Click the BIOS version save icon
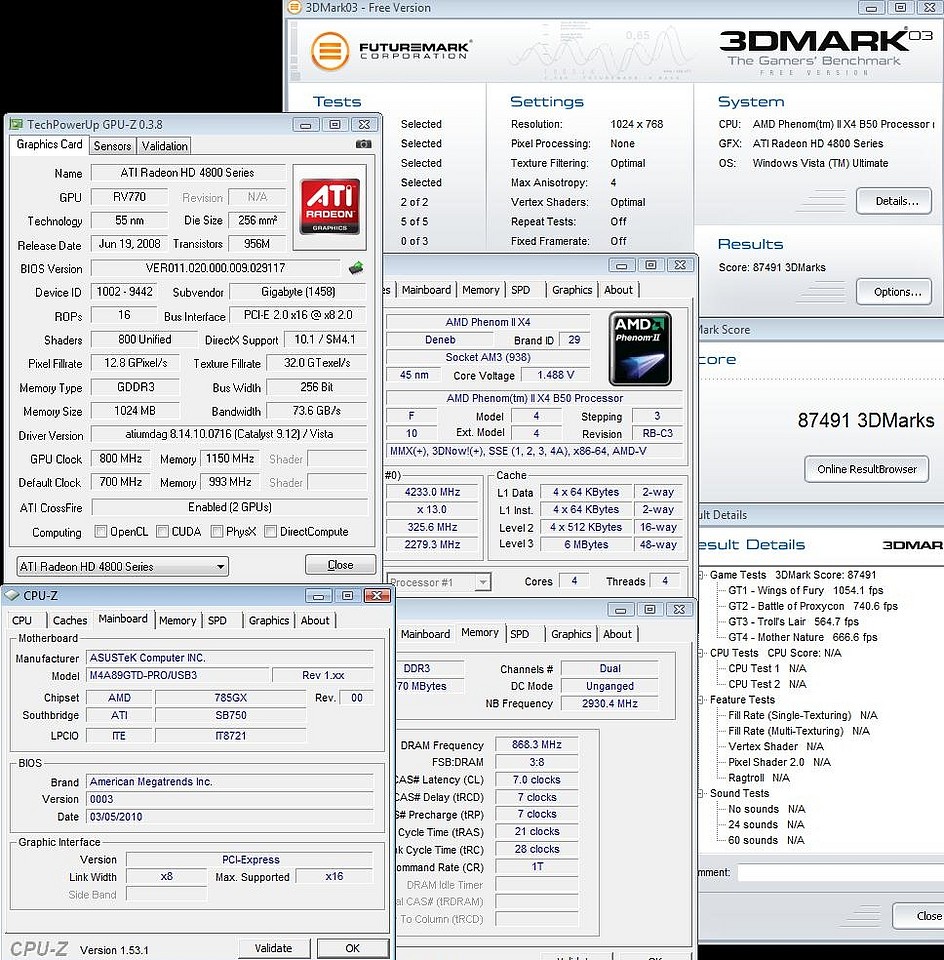944x960 pixels. [x=356, y=268]
